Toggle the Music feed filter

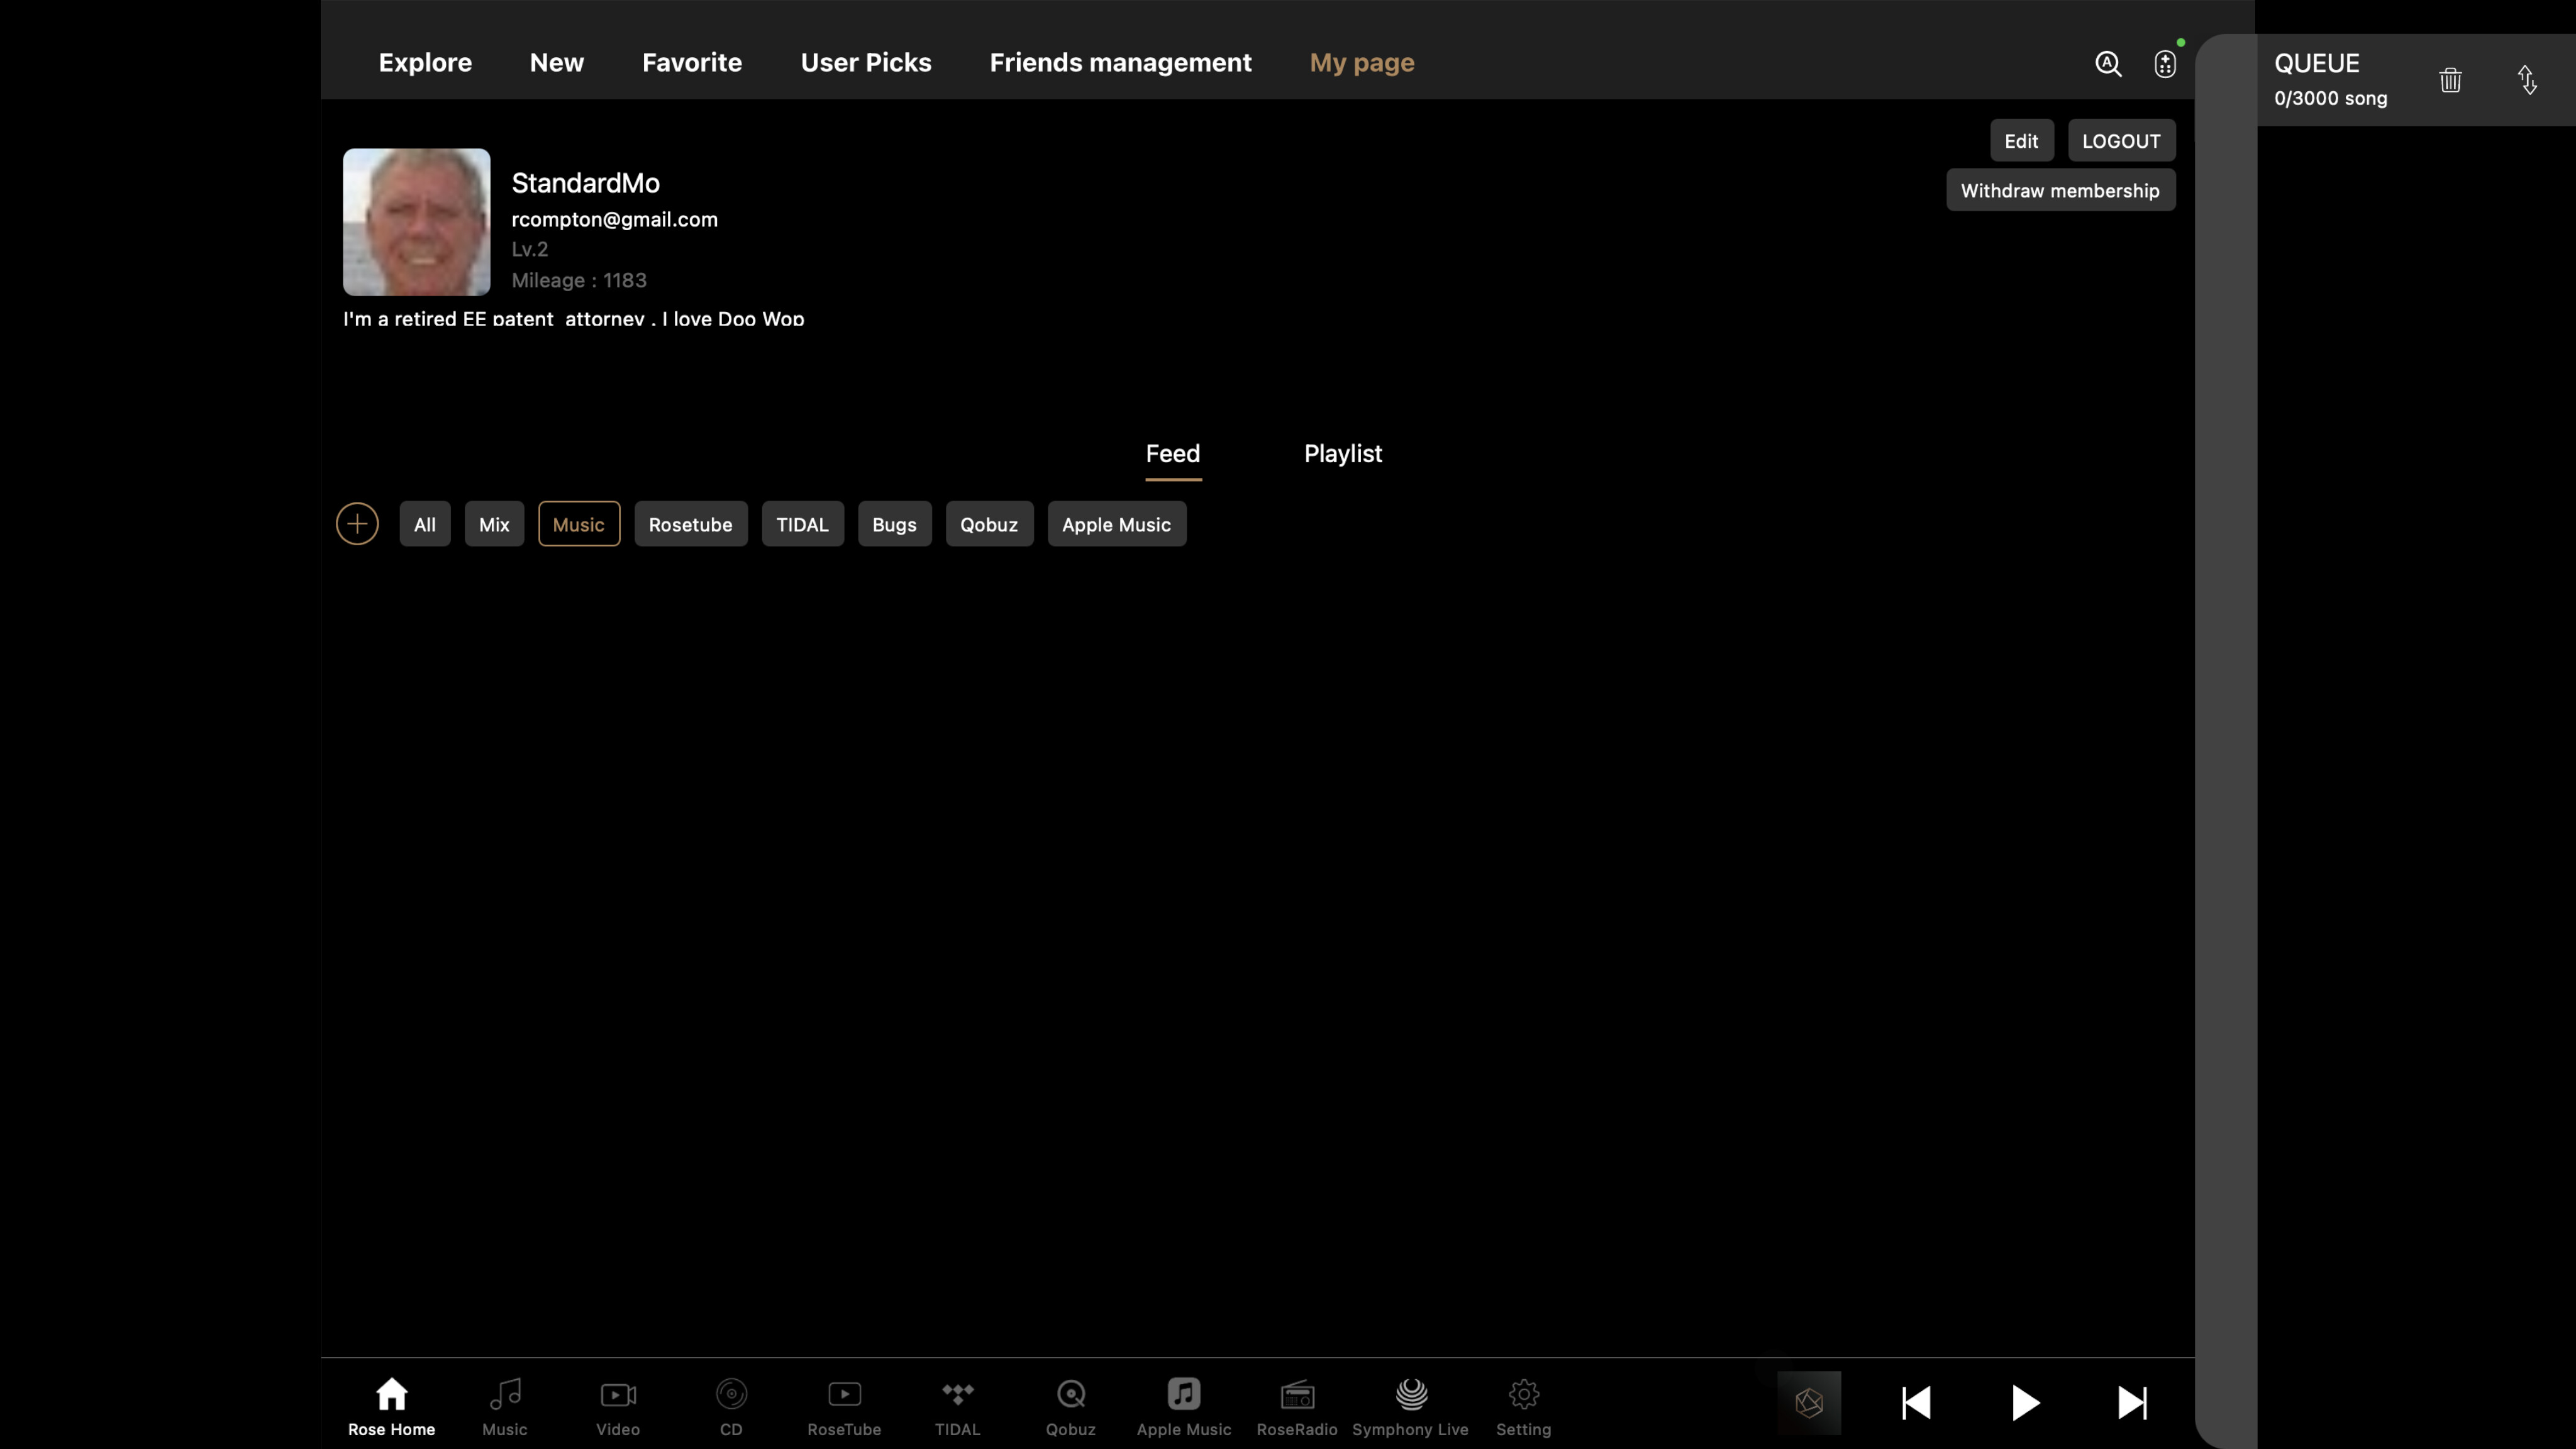pos(579,524)
